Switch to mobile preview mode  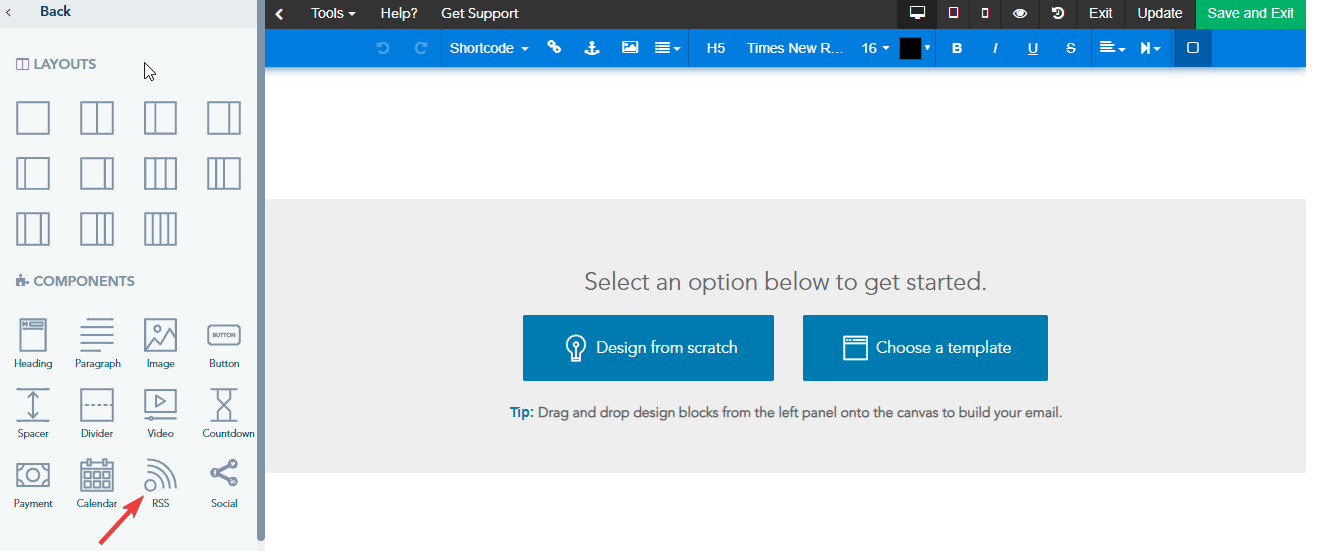coord(985,14)
